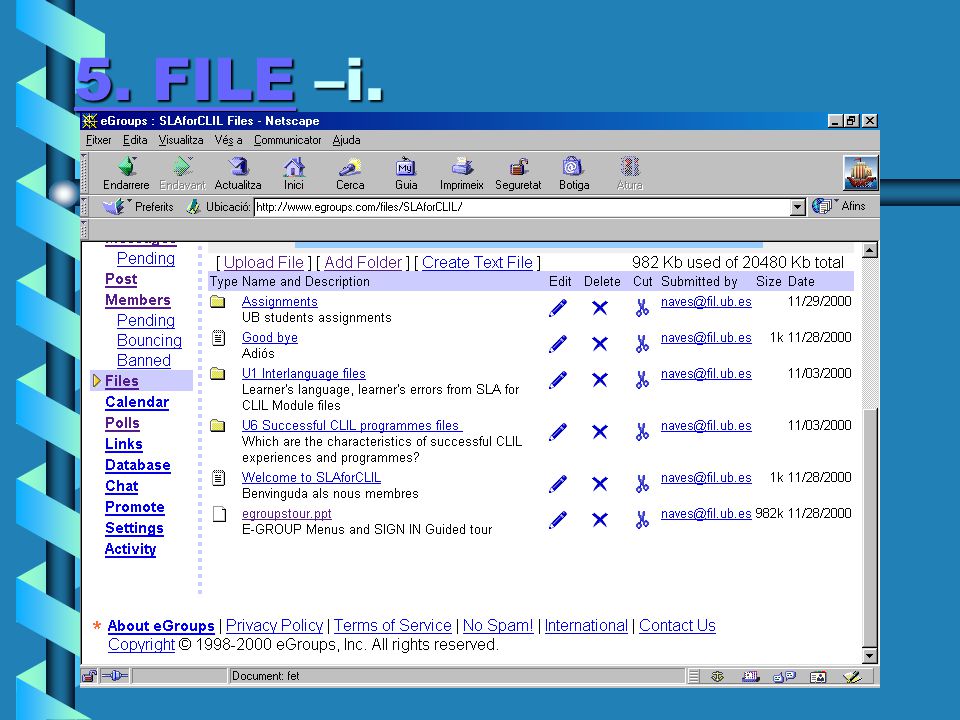This screenshot has width=960, height=720.
Task: Click the International footer link
Action: click(x=586, y=626)
